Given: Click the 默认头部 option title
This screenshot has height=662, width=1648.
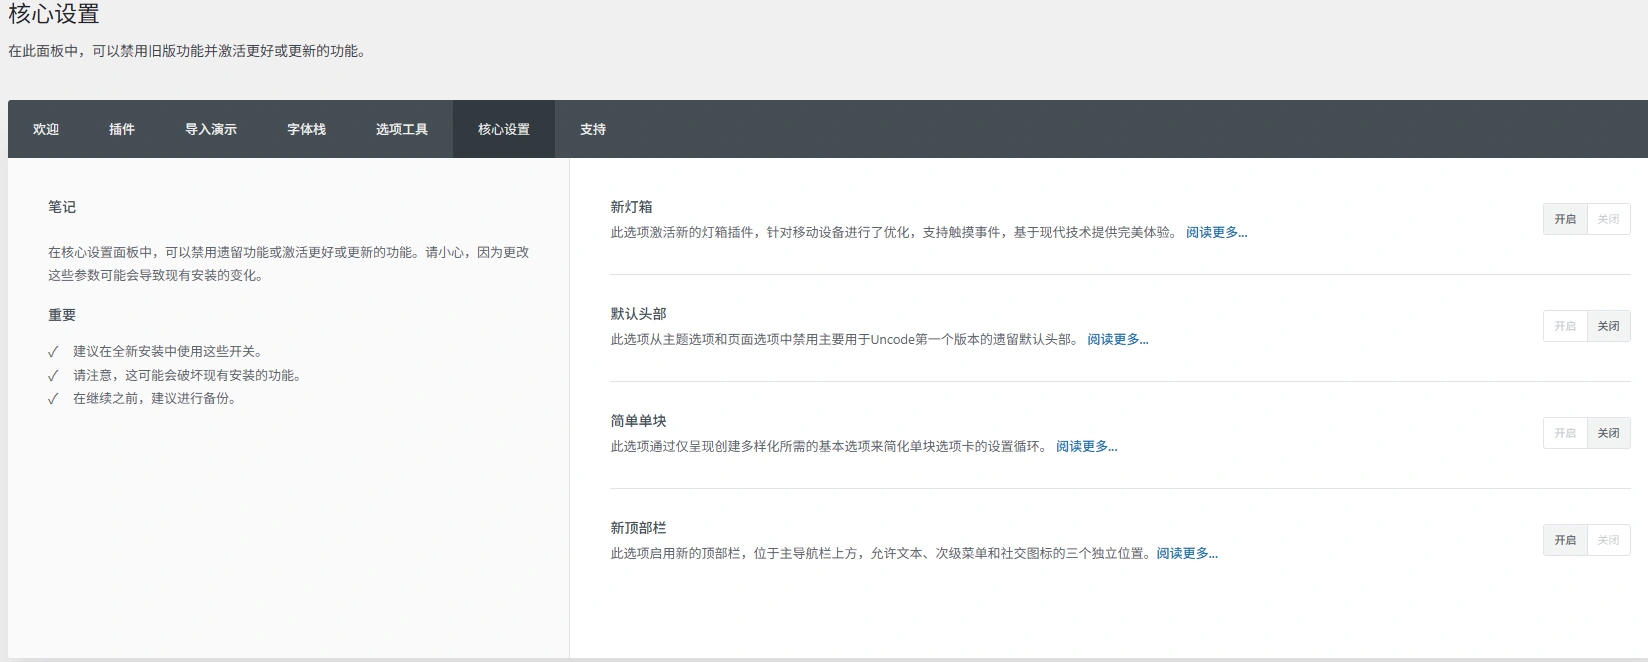Looking at the screenshot, I should click(638, 314).
